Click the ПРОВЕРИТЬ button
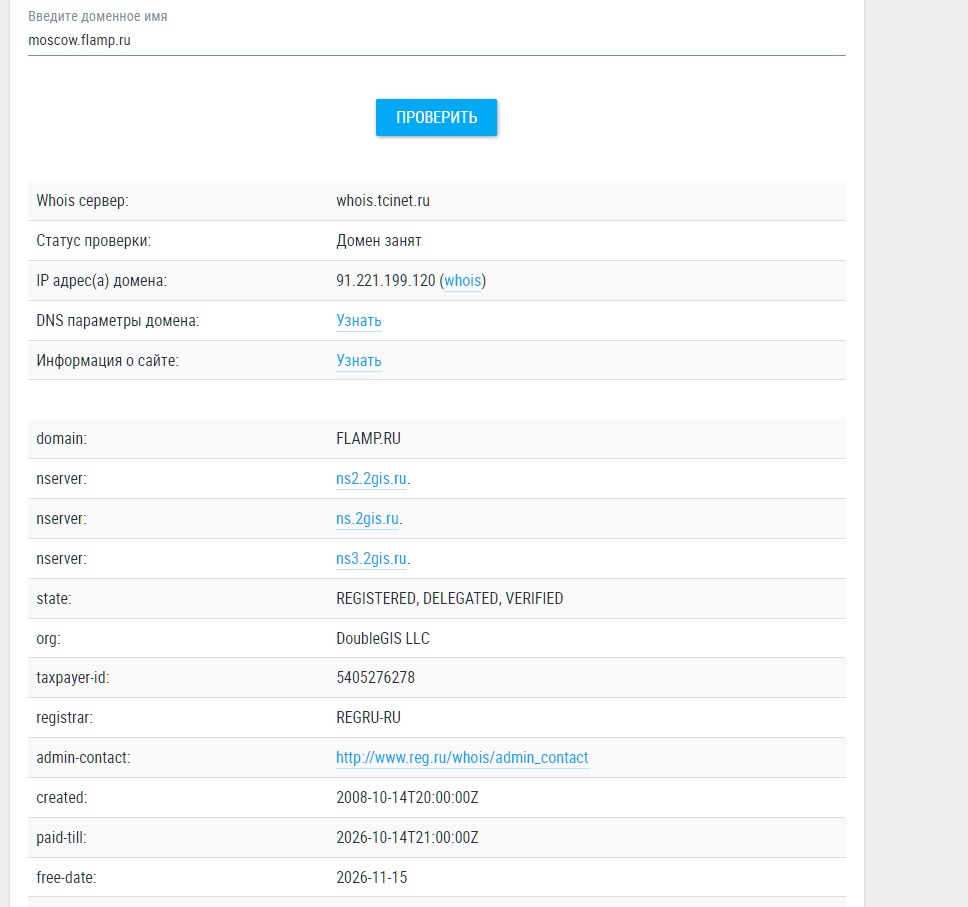 coord(436,117)
